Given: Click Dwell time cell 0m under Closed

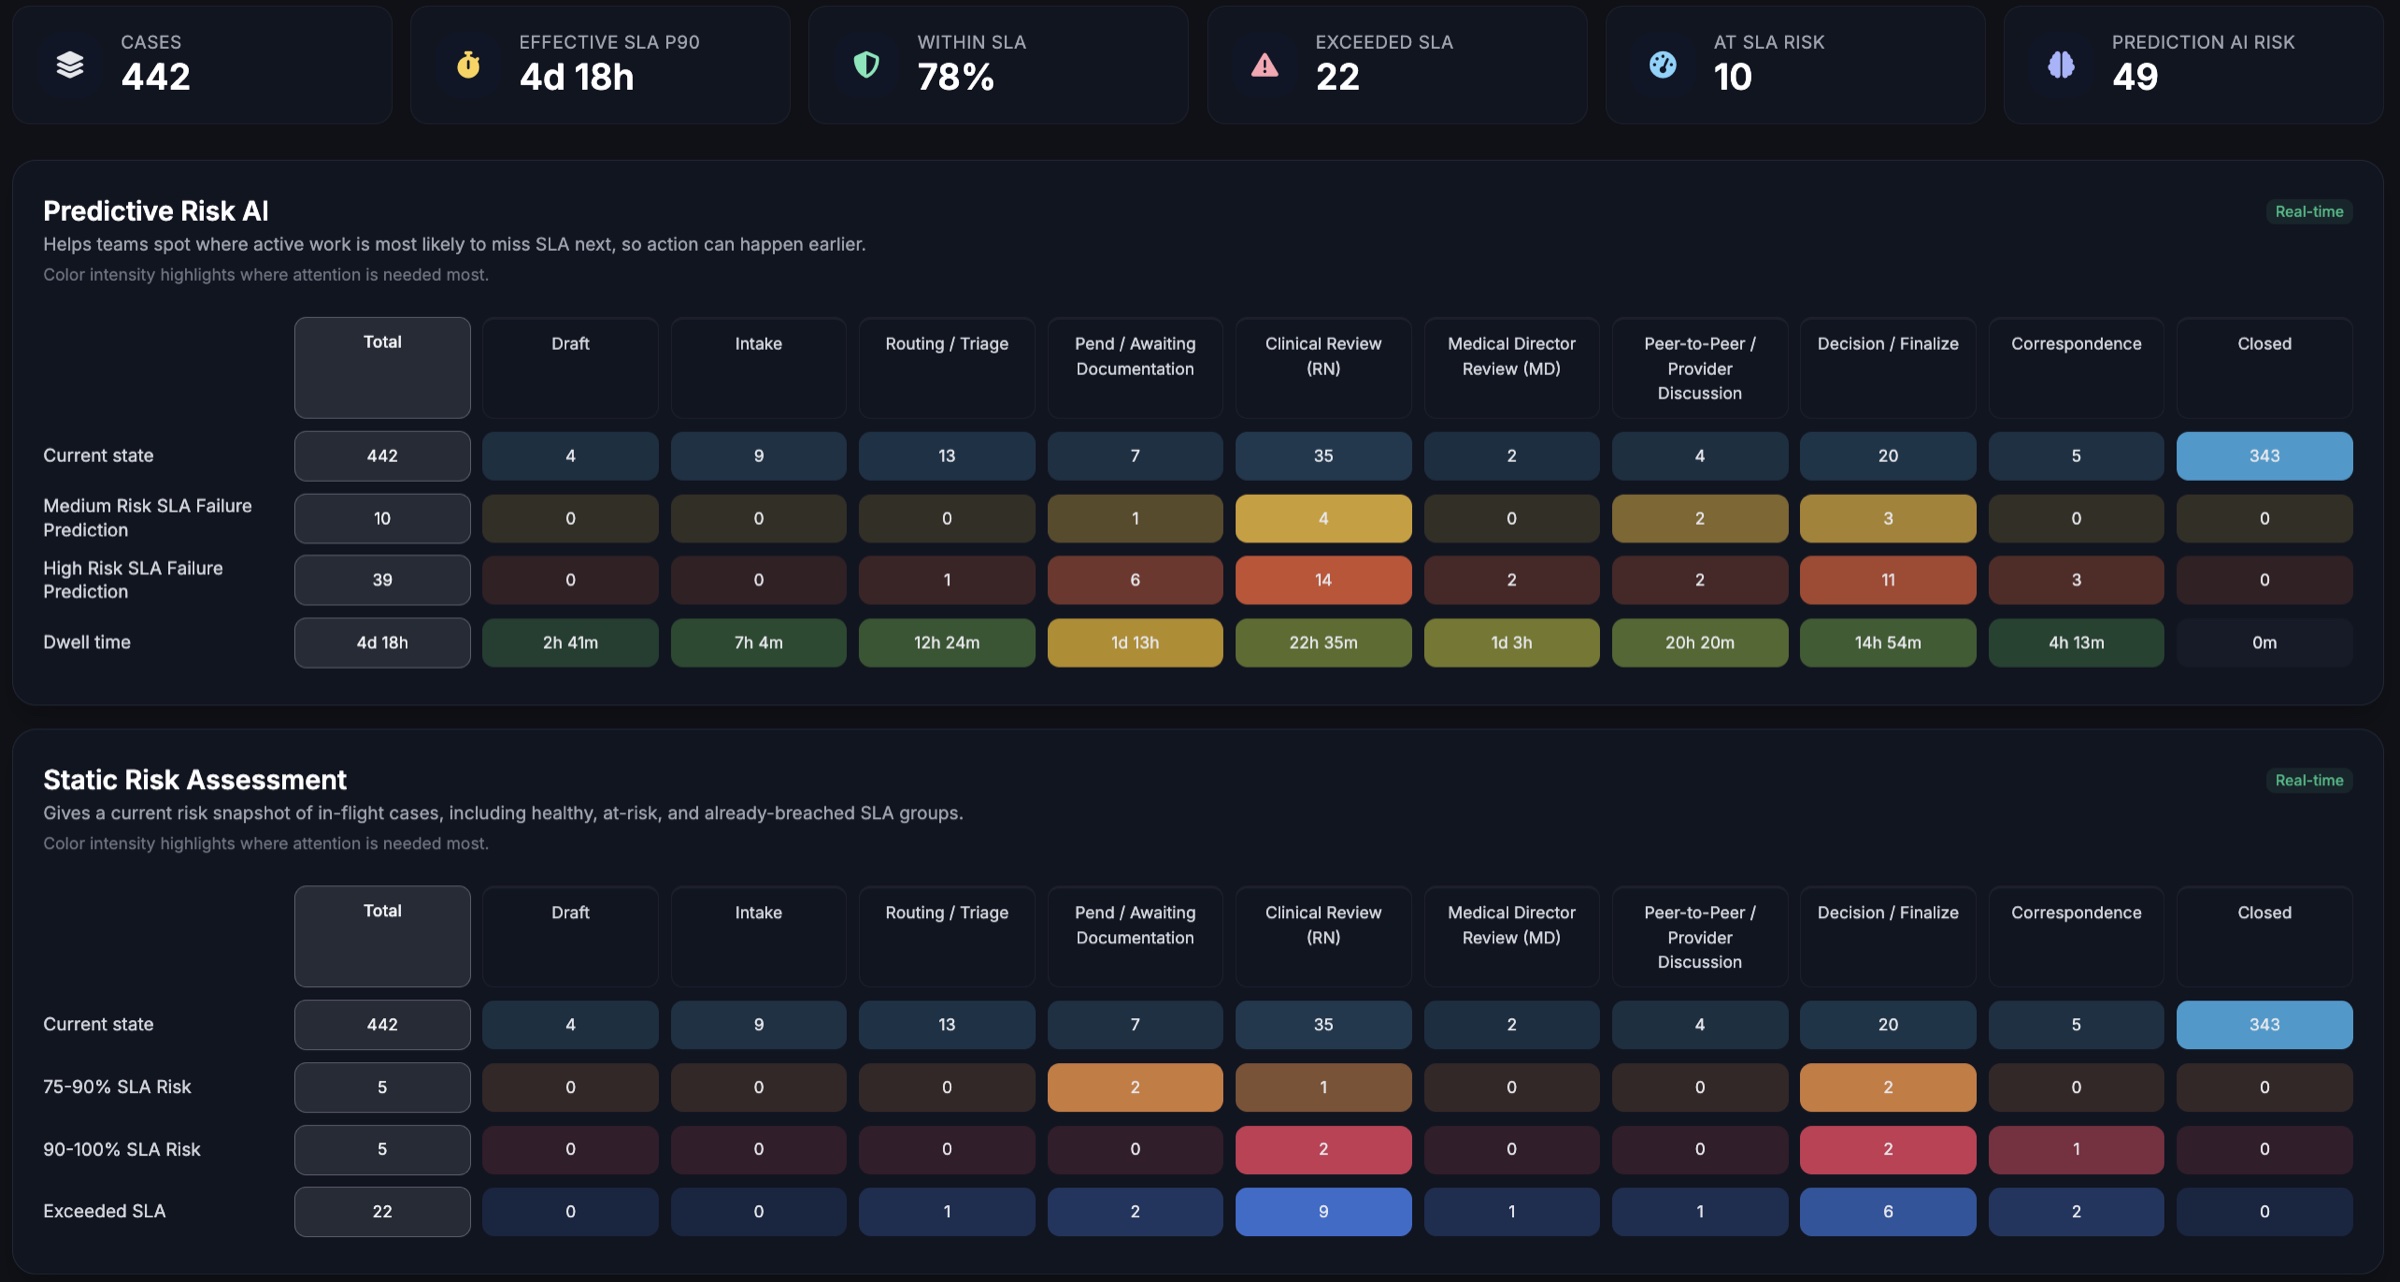Looking at the screenshot, I should 2264,642.
